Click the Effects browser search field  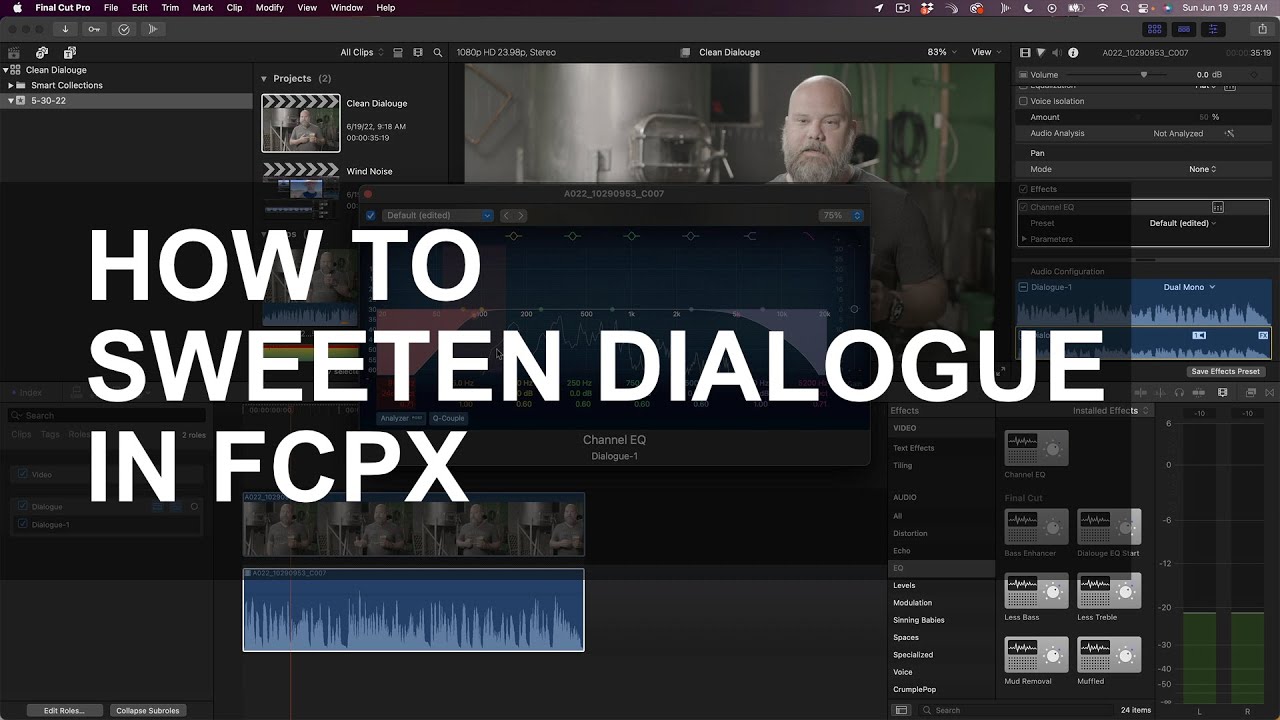1015,710
